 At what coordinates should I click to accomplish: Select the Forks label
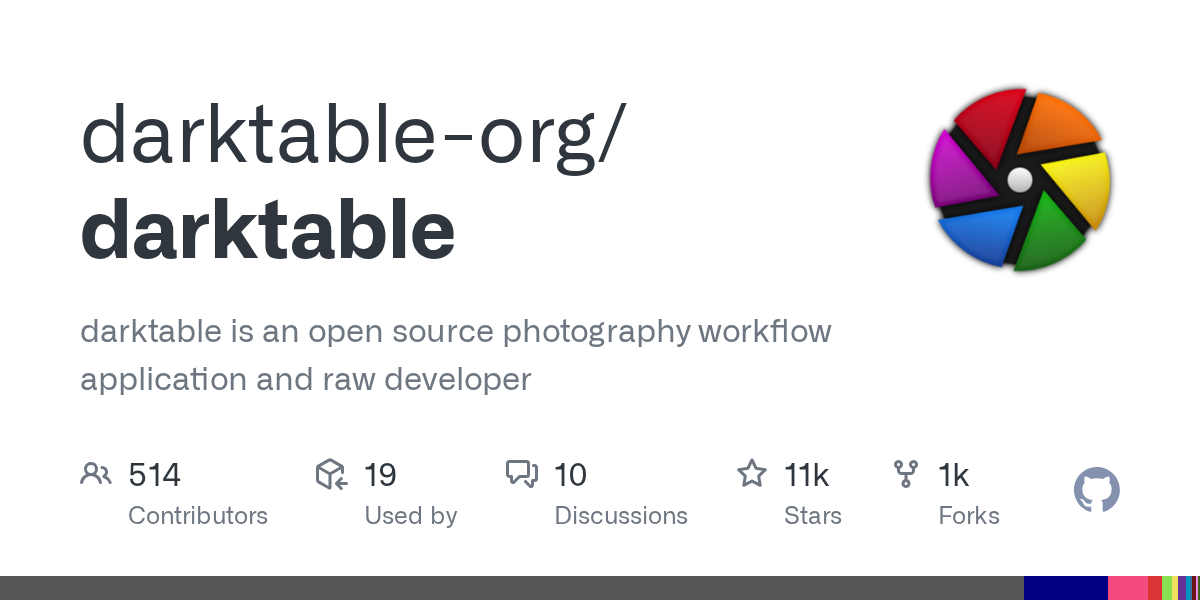[x=968, y=516]
